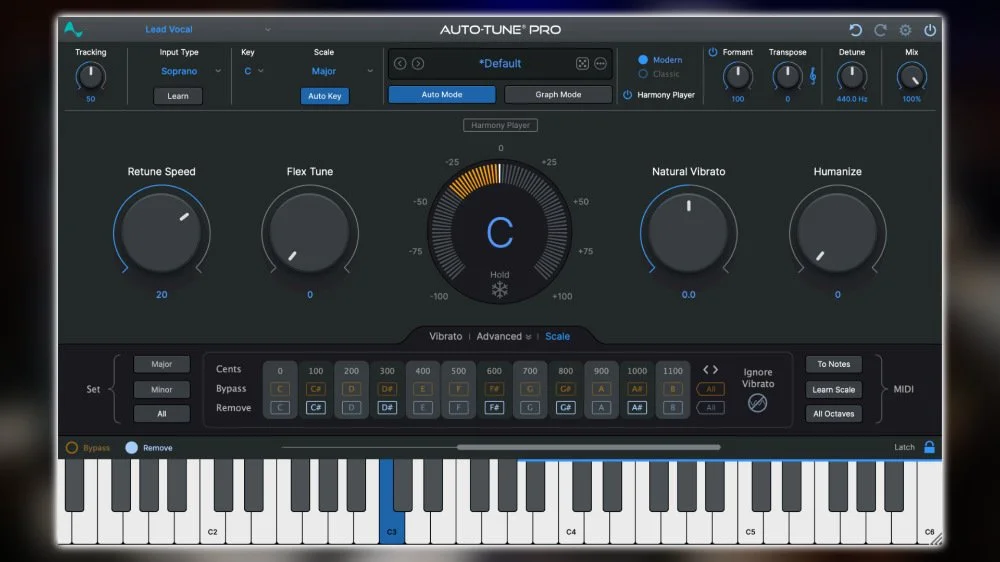Click the Latch lock icon
Image resolution: width=1000 pixels, height=562 pixels.
click(929, 447)
